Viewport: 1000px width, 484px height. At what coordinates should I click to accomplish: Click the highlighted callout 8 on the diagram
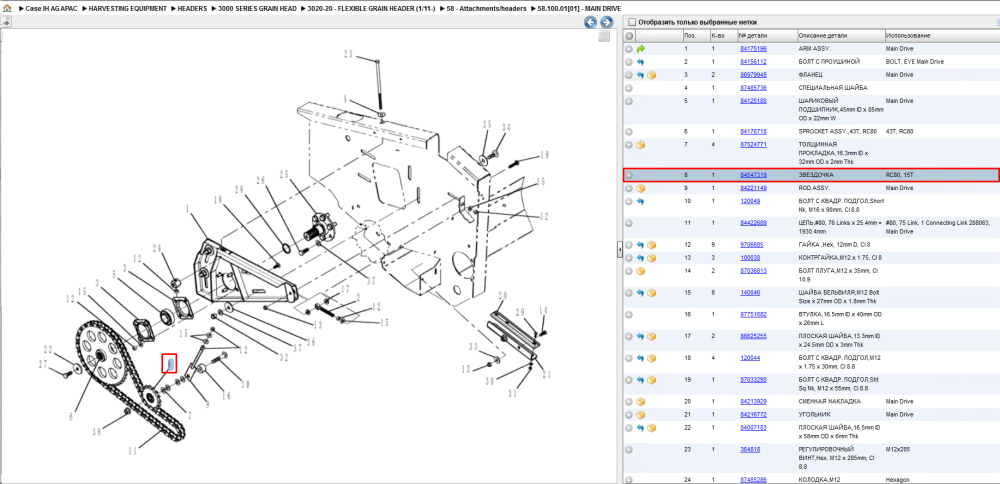(170, 363)
